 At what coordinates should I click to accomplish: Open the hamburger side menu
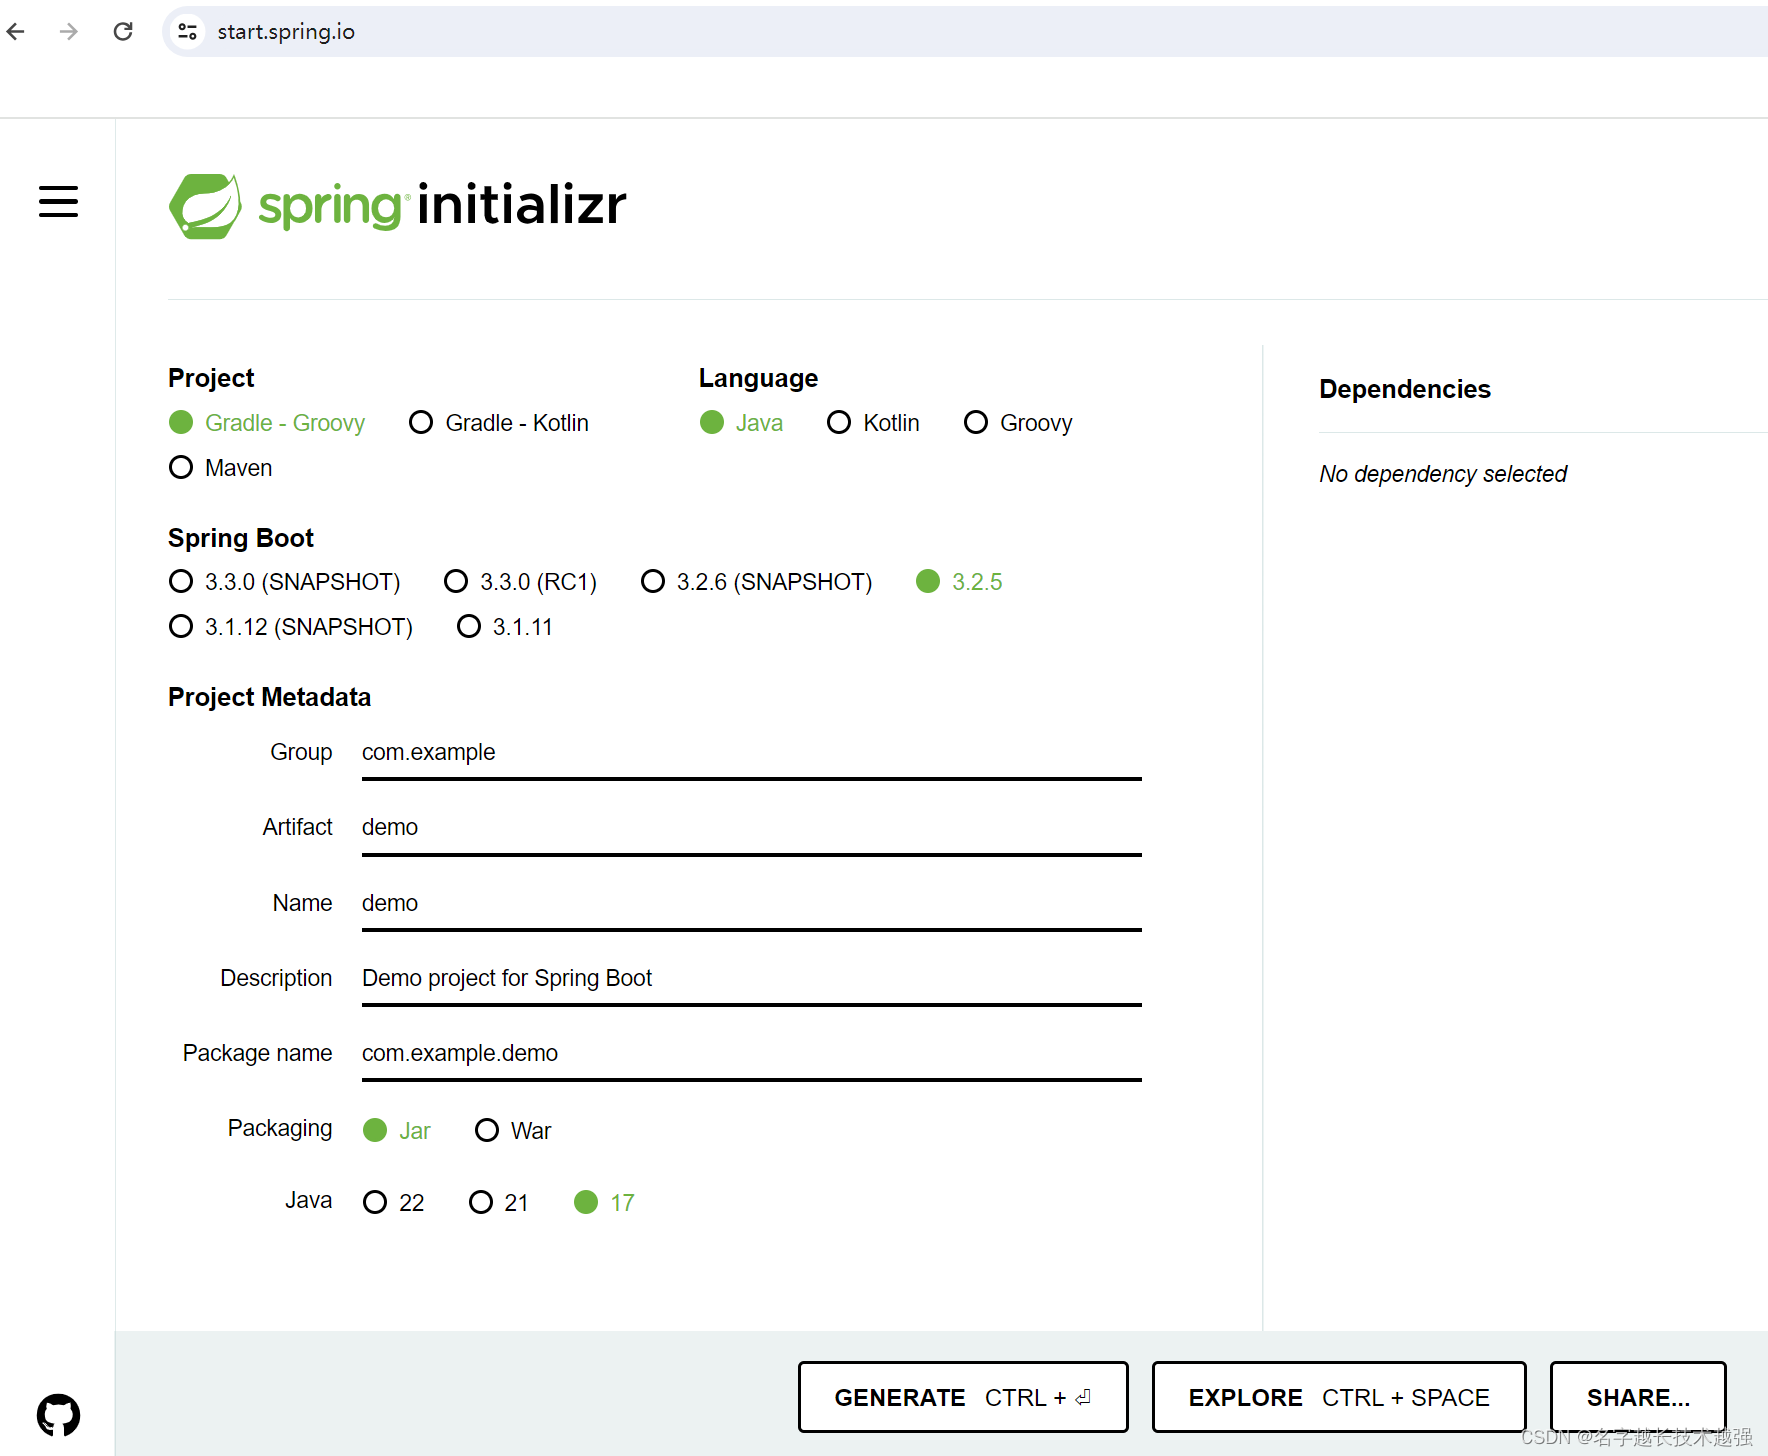[x=58, y=201]
